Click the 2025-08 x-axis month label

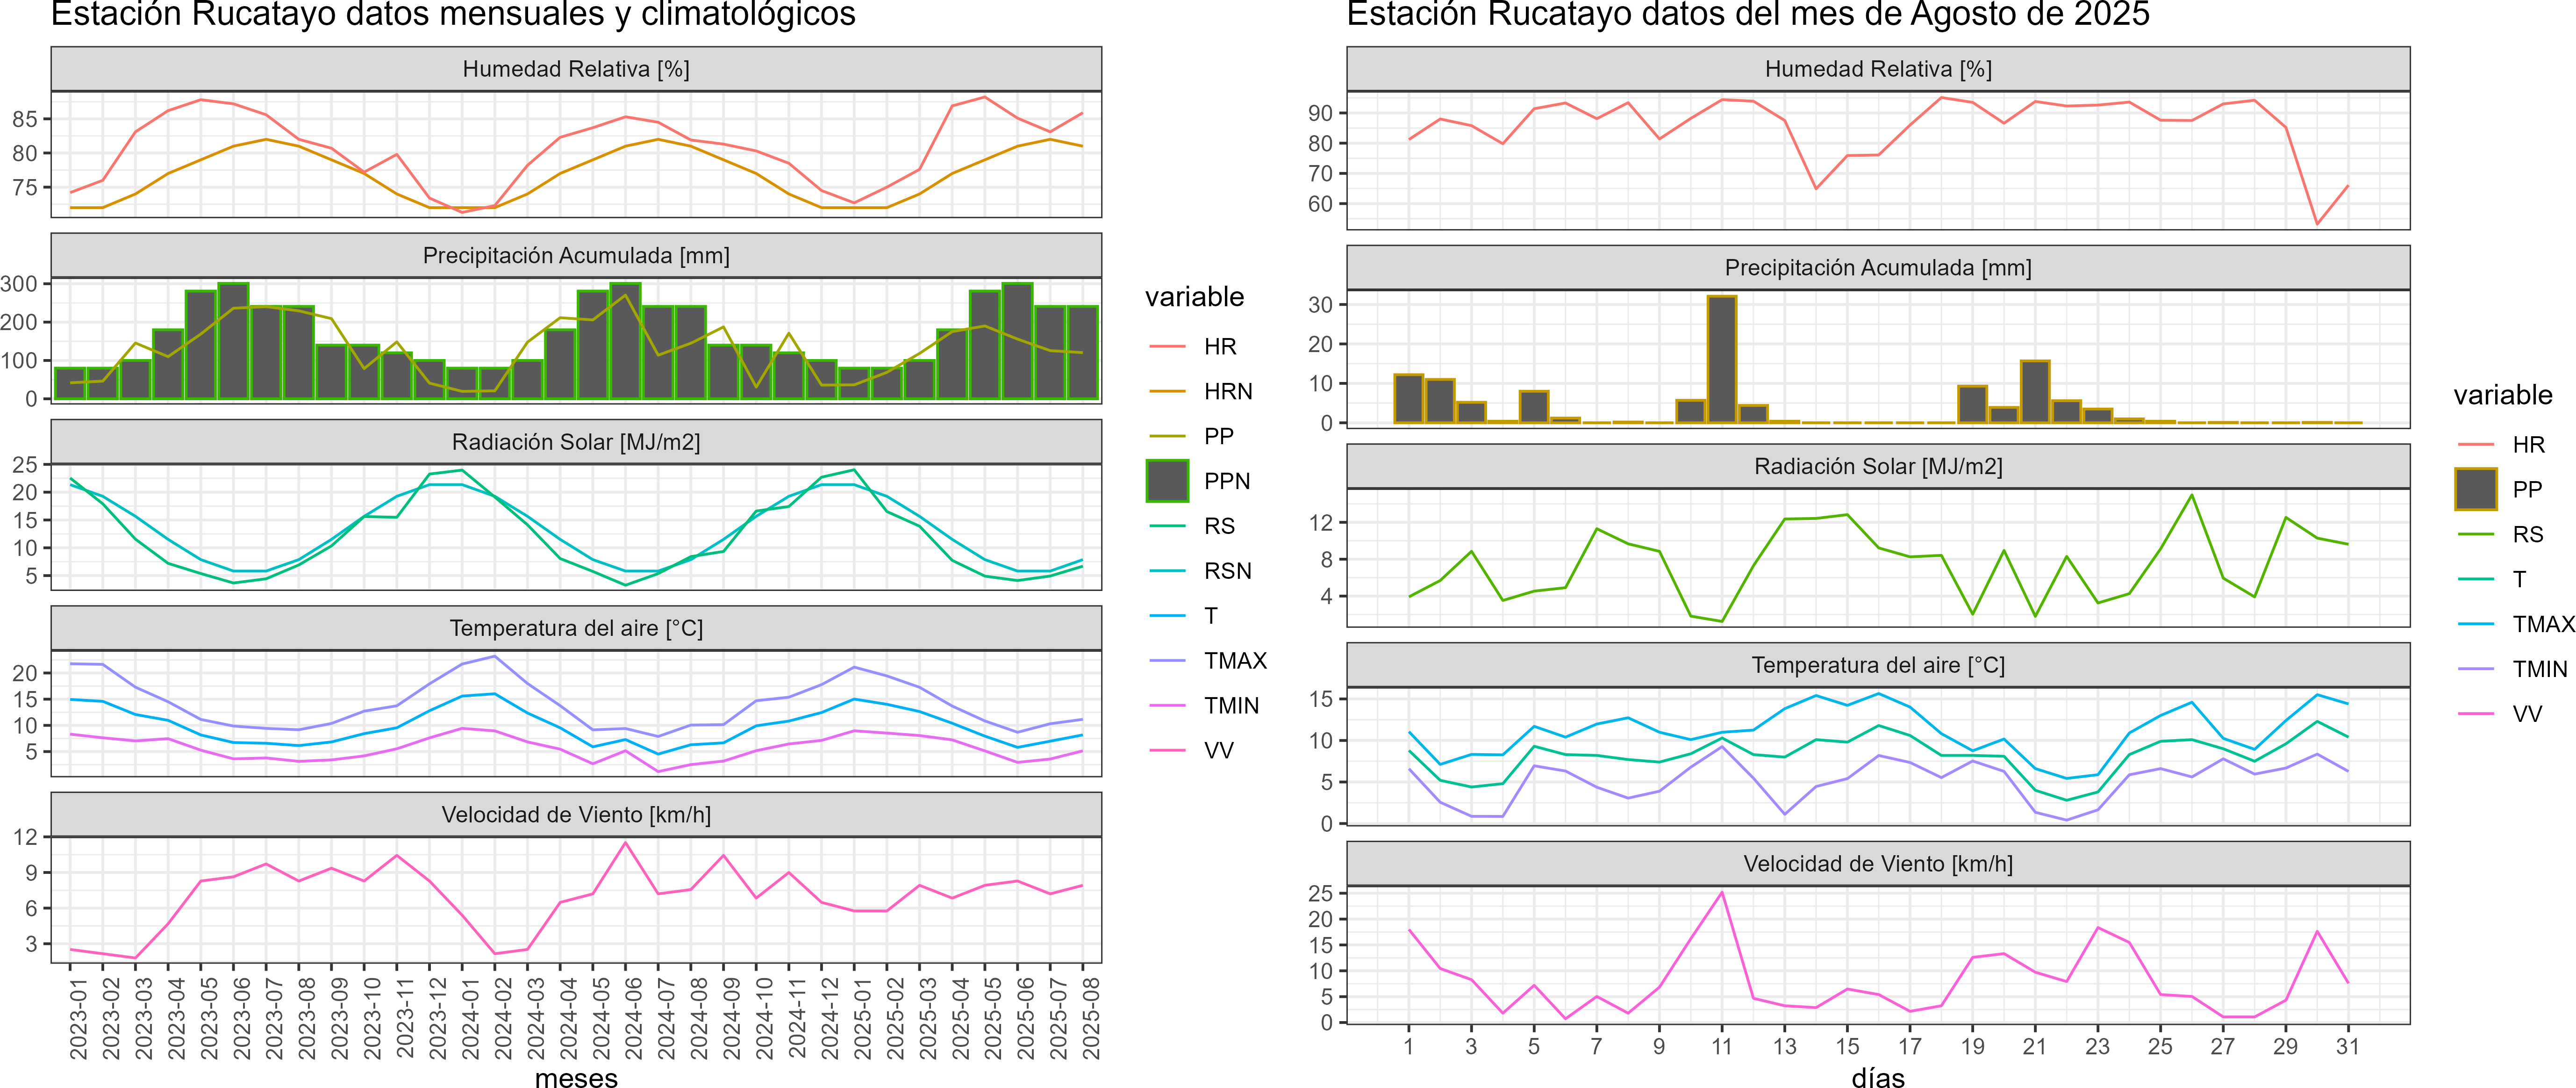pos(1091,1018)
